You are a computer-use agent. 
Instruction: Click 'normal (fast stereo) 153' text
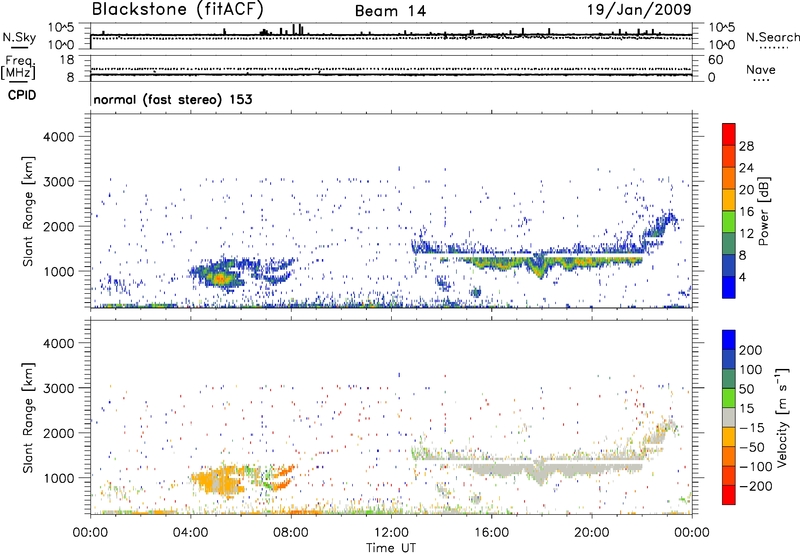[x=173, y=99]
